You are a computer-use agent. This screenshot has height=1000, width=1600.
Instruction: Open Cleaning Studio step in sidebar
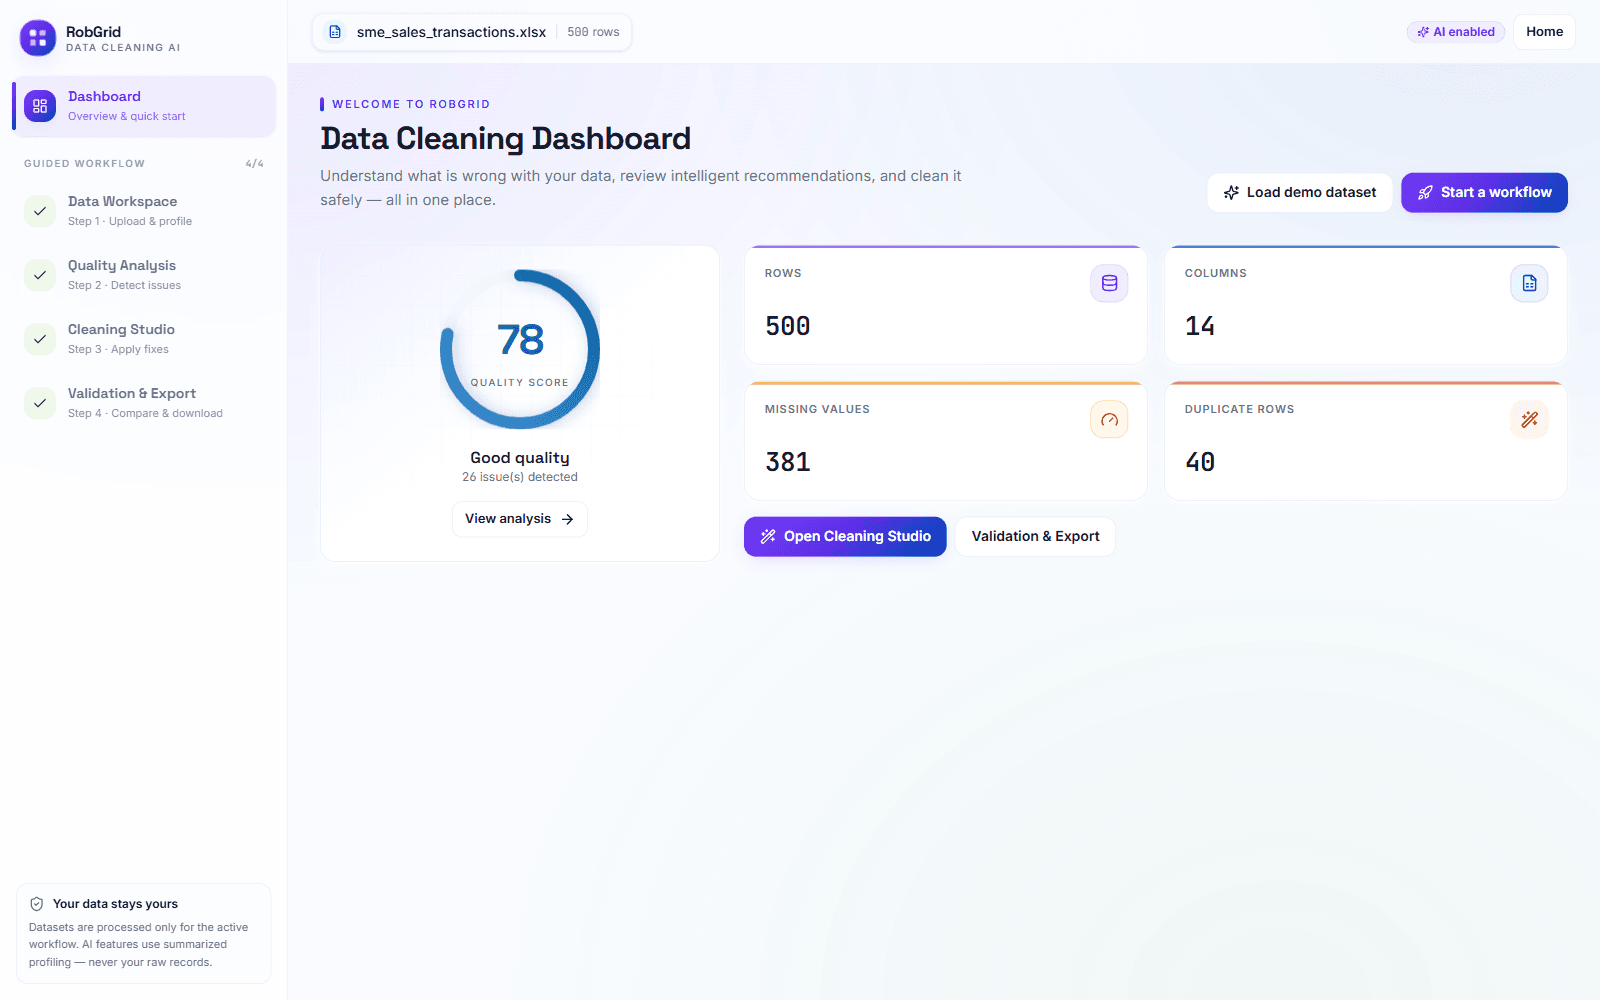click(144, 339)
